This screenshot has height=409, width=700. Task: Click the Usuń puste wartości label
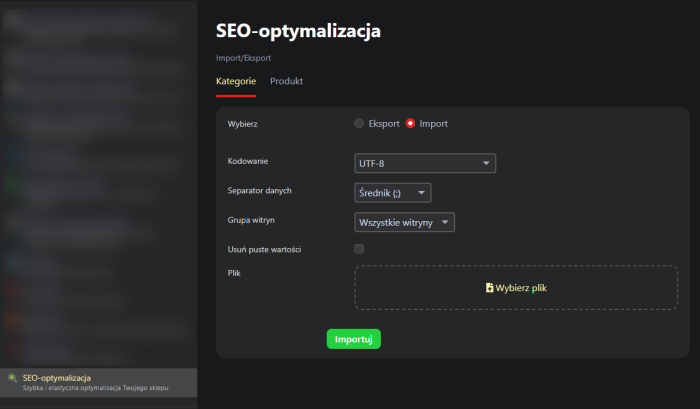(264, 250)
